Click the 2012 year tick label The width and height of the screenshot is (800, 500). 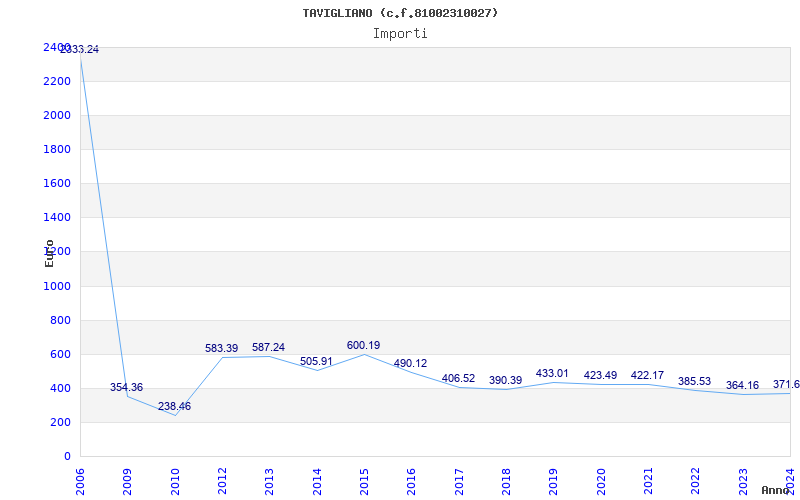tap(222, 482)
